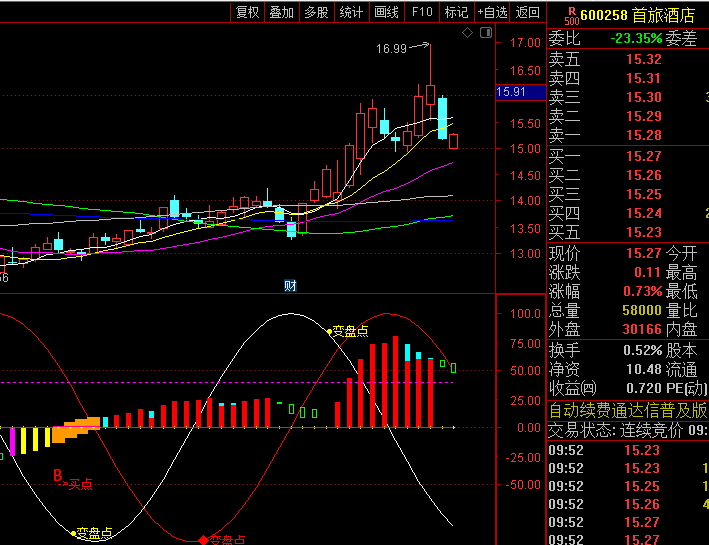The height and width of the screenshot is (545, 709).
Task: Select the 买三 15.25 bid row
Action: [x=628, y=194]
